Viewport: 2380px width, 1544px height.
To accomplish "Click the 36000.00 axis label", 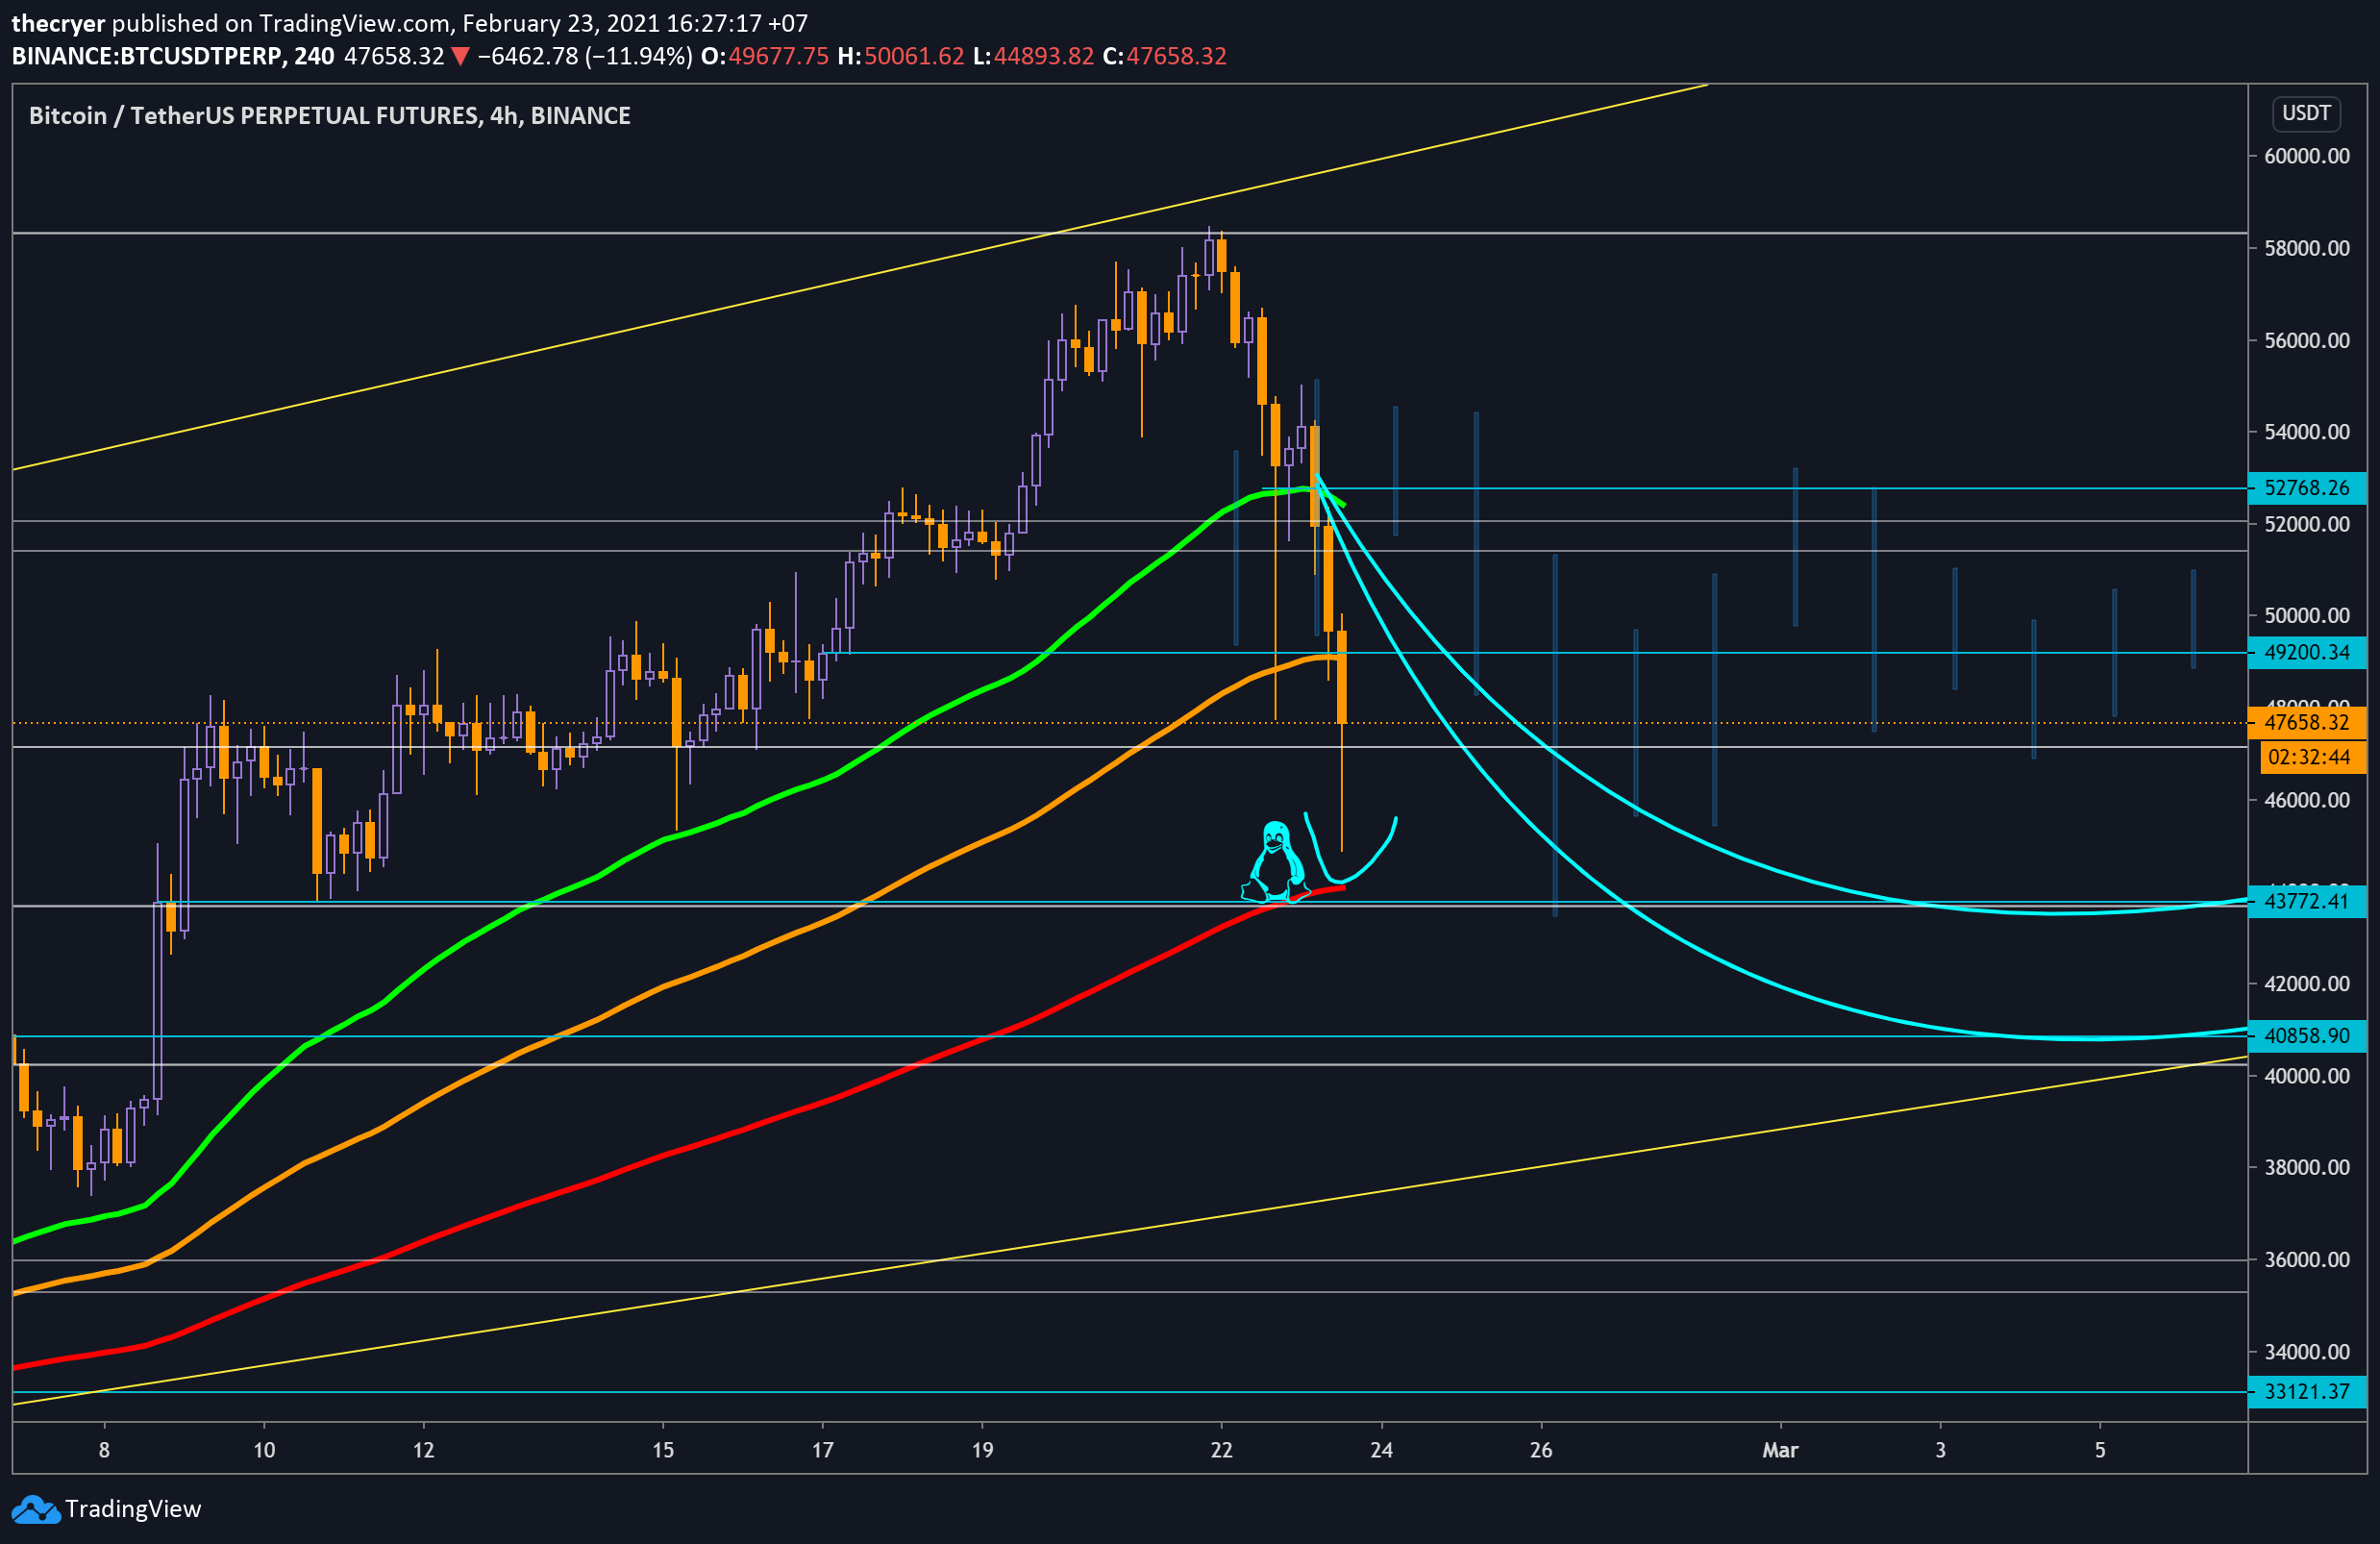I will click(2306, 1260).
